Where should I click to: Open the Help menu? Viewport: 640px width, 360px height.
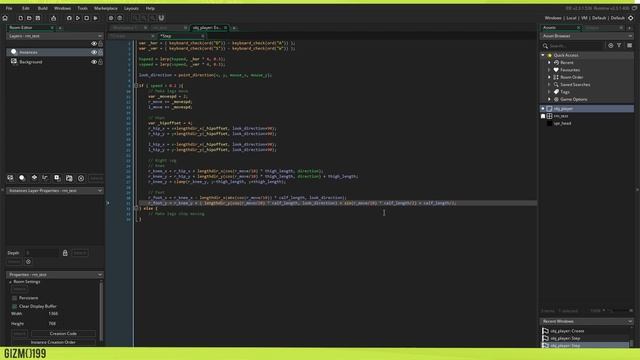click(x=150, y=8)
